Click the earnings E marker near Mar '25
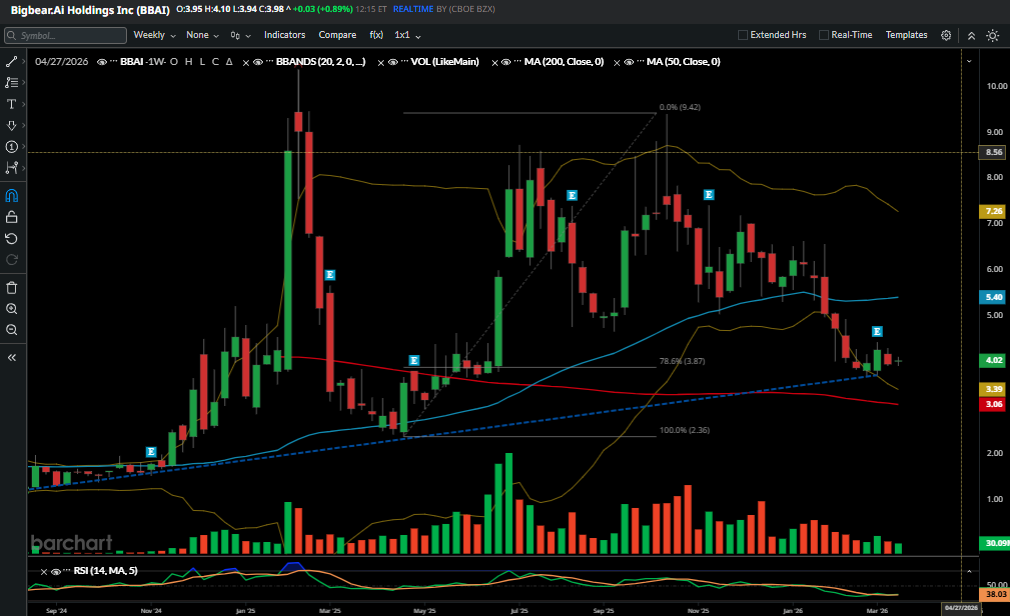The height and width of the screenshot is (616, 1010). 330,274
